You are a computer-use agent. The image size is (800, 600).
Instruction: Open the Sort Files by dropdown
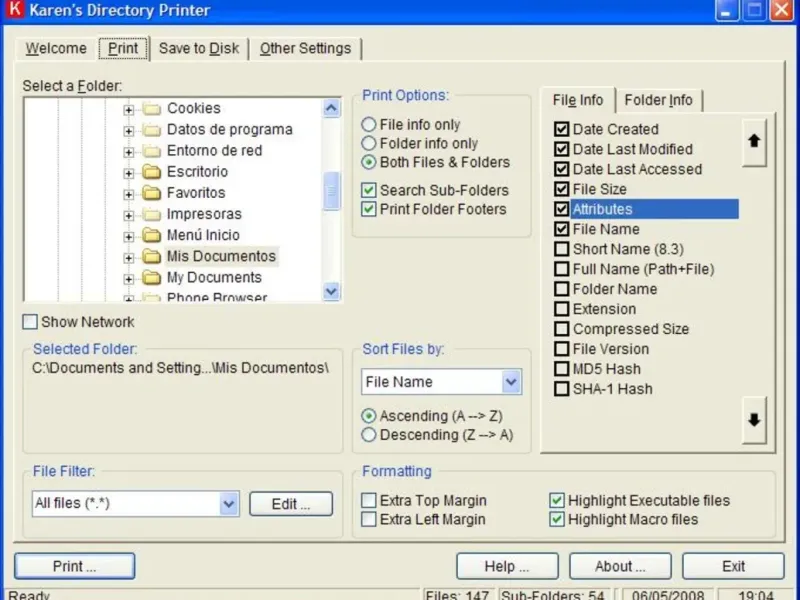pos(511,382)
